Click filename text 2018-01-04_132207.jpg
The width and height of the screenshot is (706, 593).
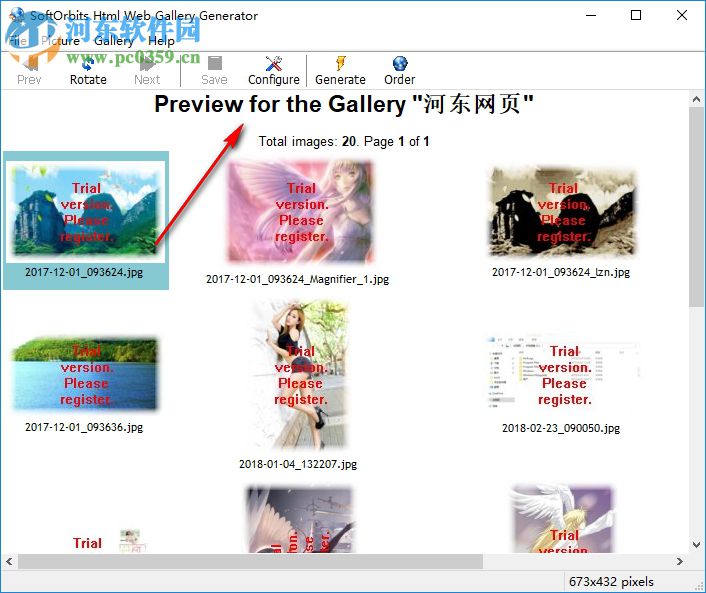click(298, 464)
